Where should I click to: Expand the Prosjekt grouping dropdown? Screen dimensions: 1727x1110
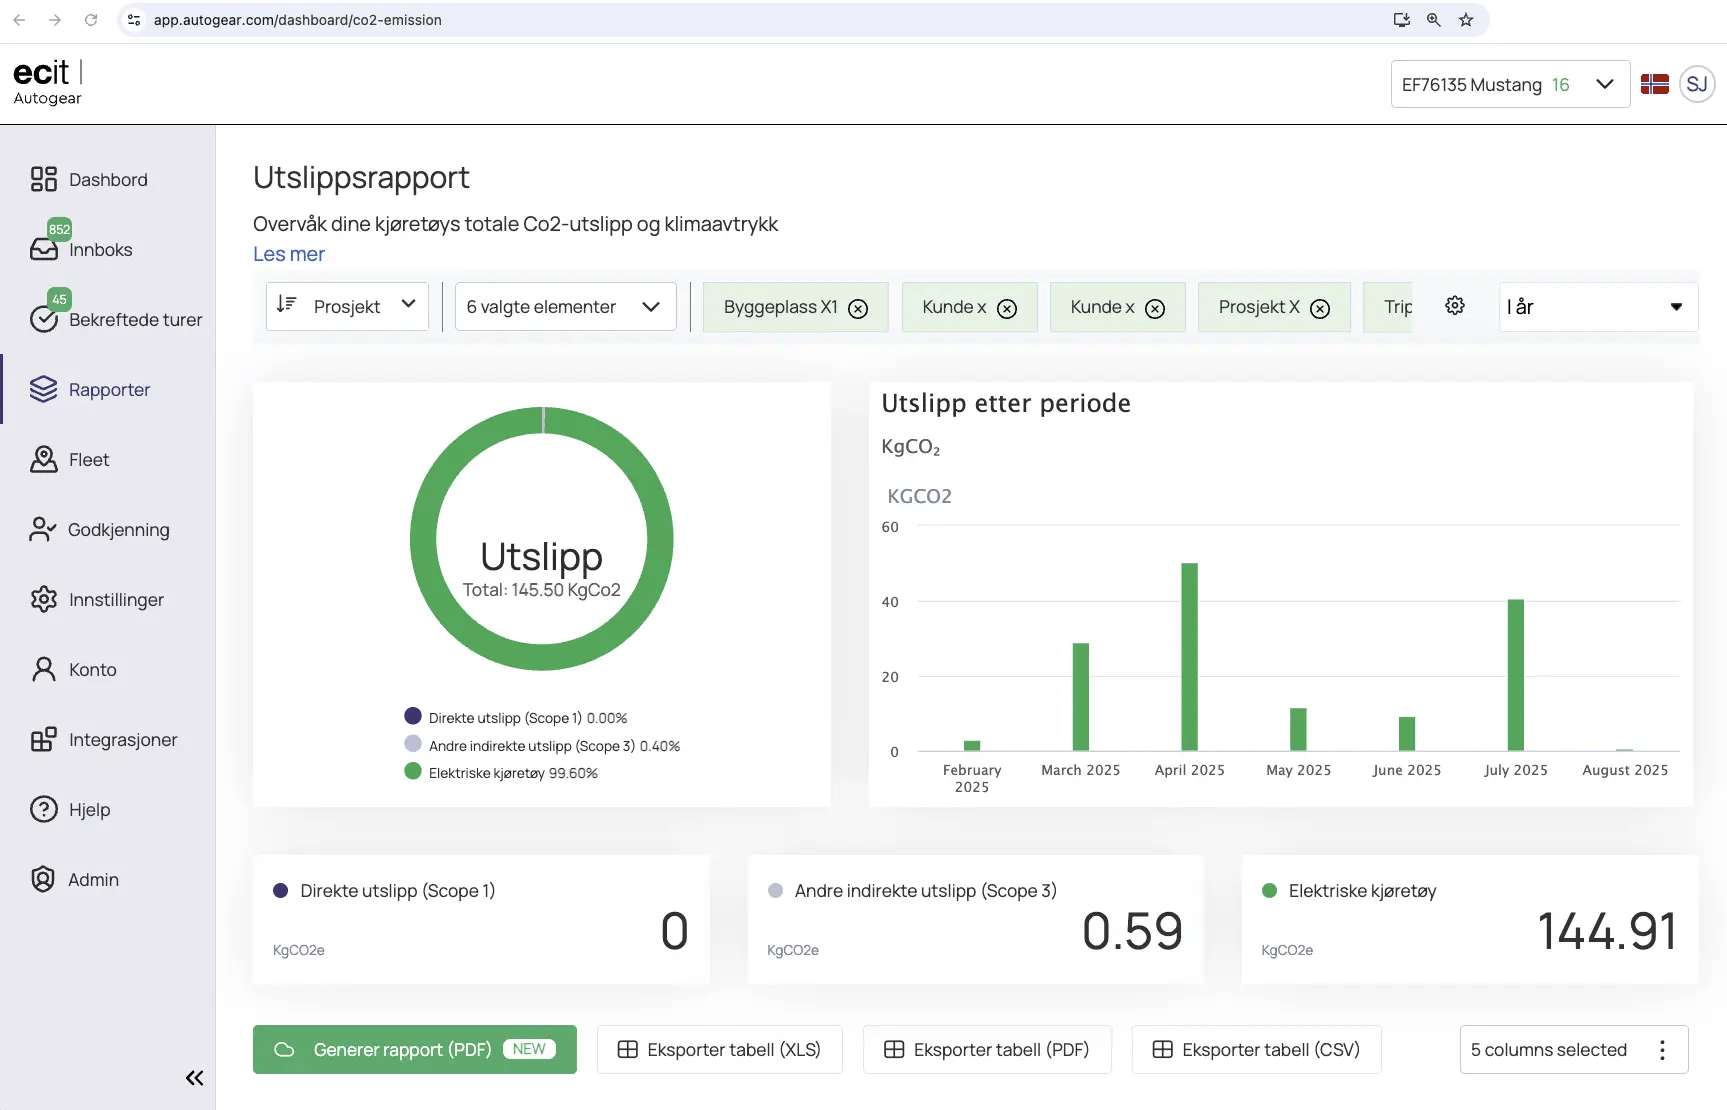click(x=347, y=306)
